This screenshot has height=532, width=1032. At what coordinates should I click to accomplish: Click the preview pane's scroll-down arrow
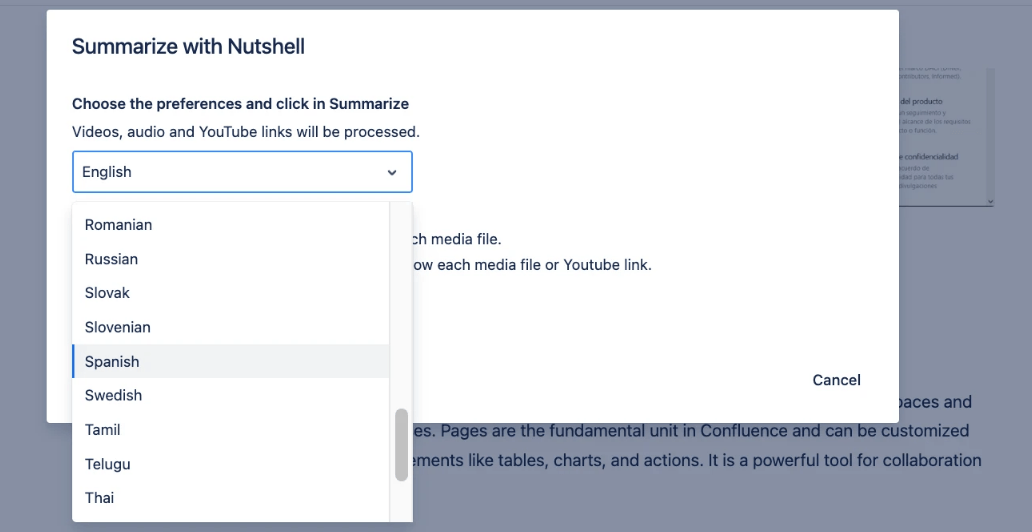[990, 201]
